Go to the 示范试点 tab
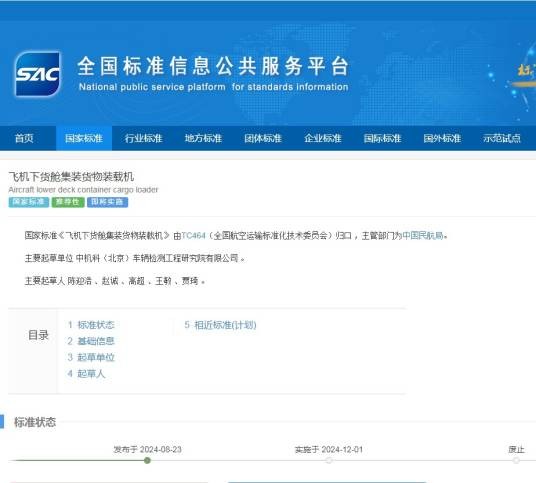 [502, 138]
